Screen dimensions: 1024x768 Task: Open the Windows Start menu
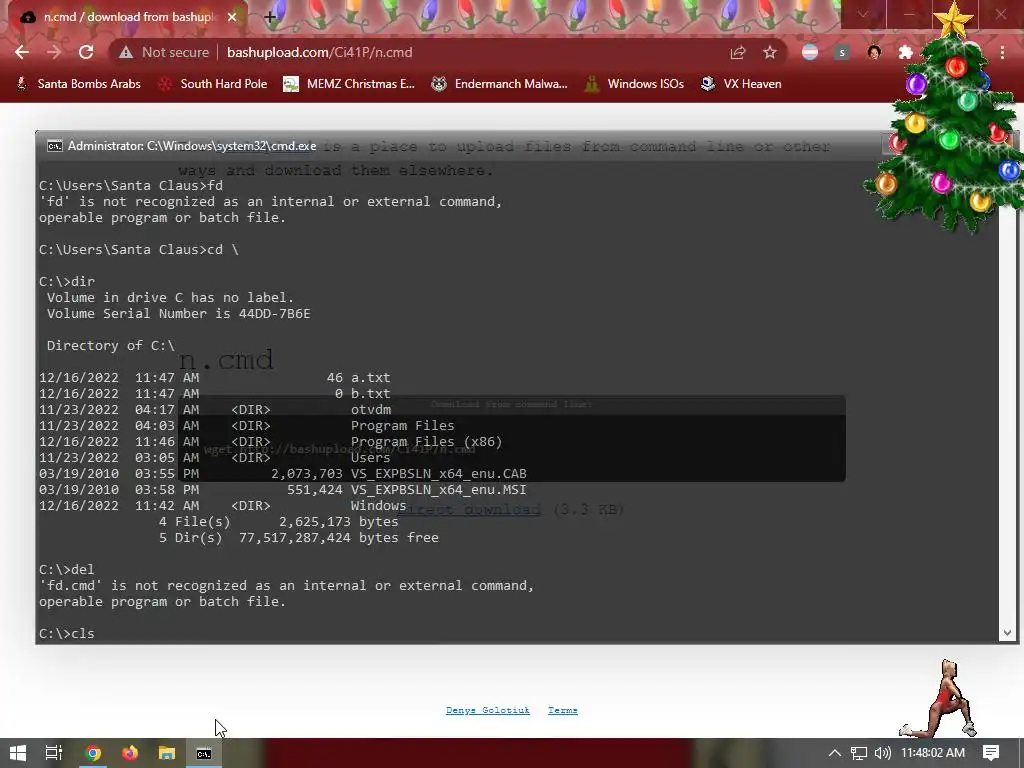click(x=18, y=753)
